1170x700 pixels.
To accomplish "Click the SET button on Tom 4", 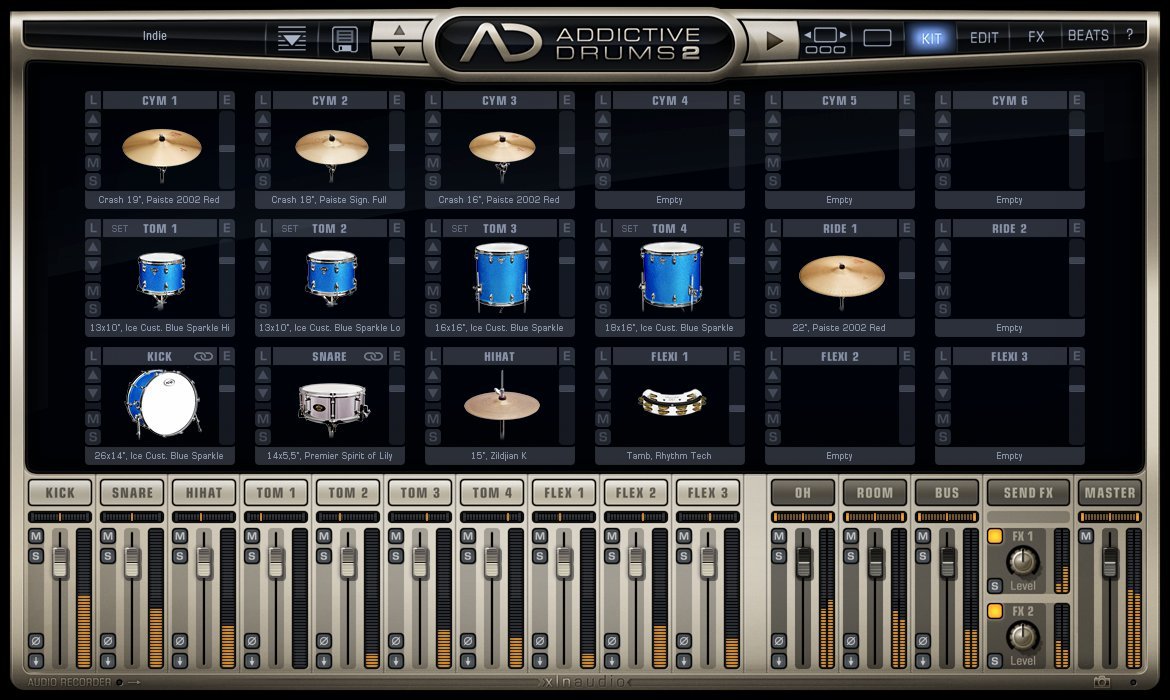I will click(x=630, y=228).
